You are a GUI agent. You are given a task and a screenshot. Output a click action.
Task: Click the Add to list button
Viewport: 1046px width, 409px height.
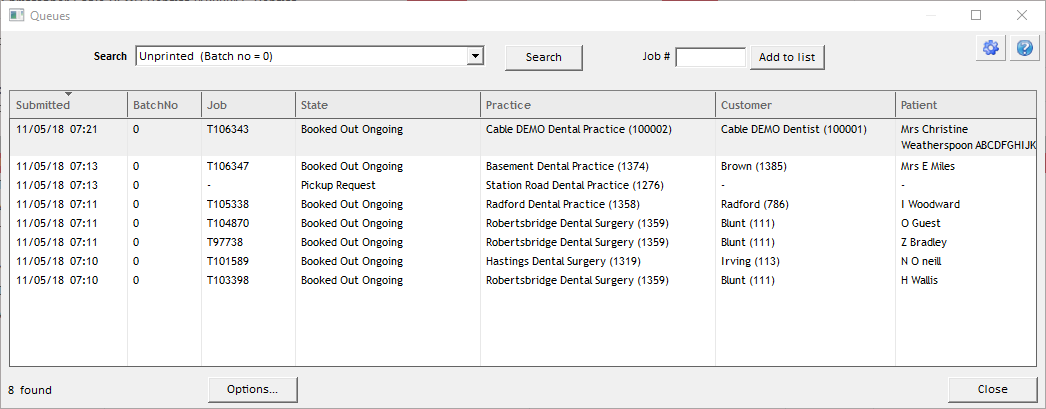coord(787,57)
